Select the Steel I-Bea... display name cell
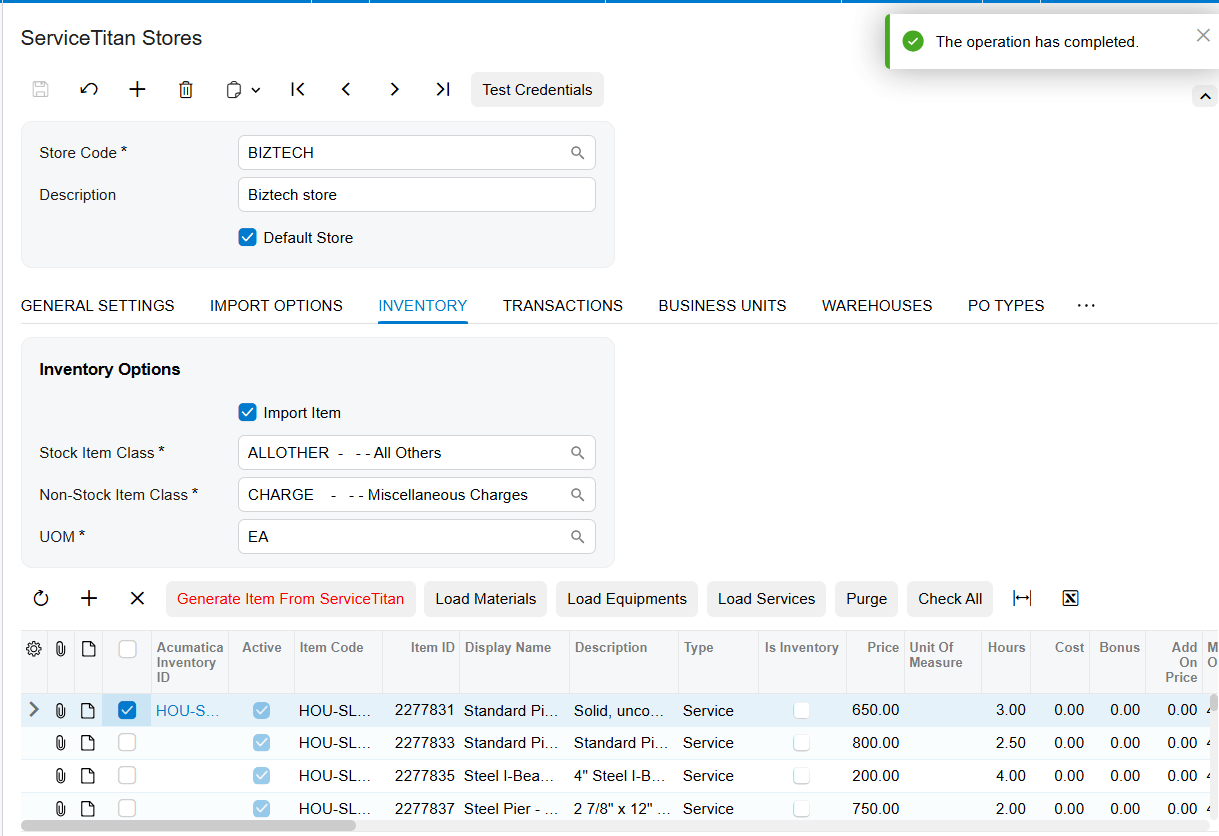1219x836 pixels. coord(514,776)
